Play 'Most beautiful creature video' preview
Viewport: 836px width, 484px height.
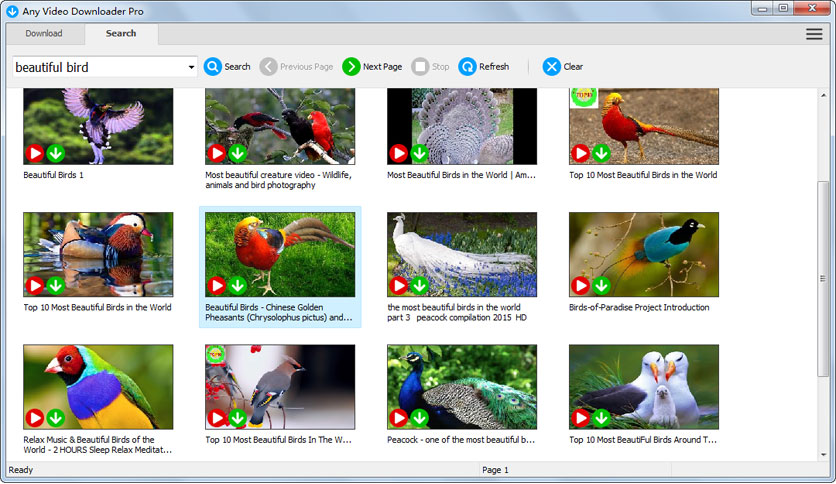coord(216,154)
